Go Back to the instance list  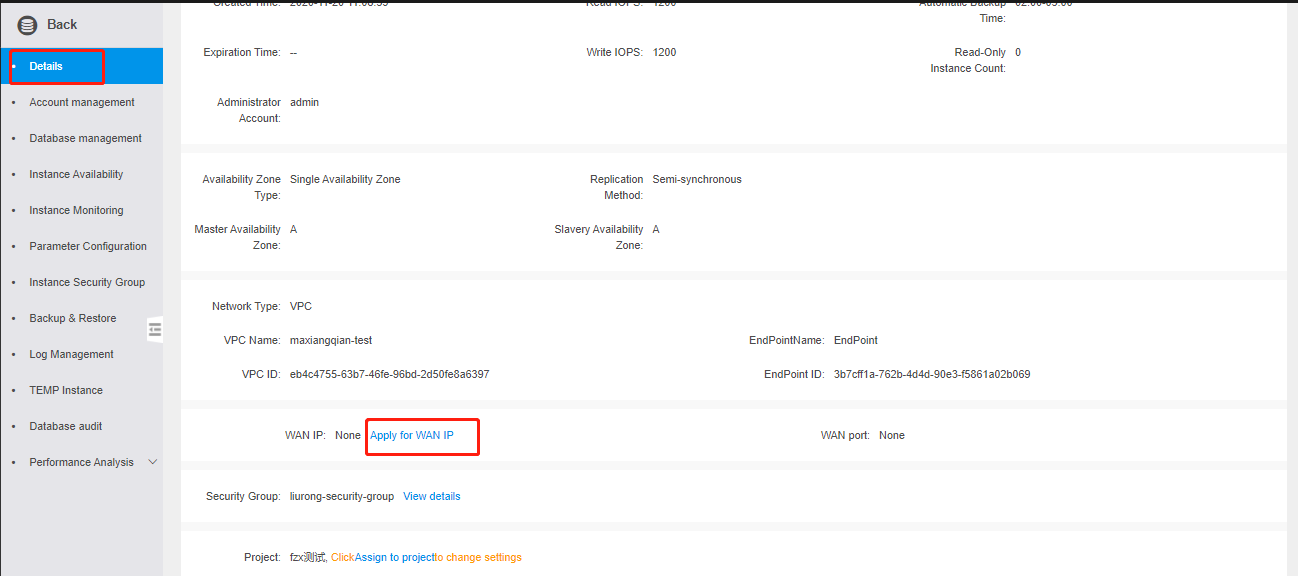62,25
